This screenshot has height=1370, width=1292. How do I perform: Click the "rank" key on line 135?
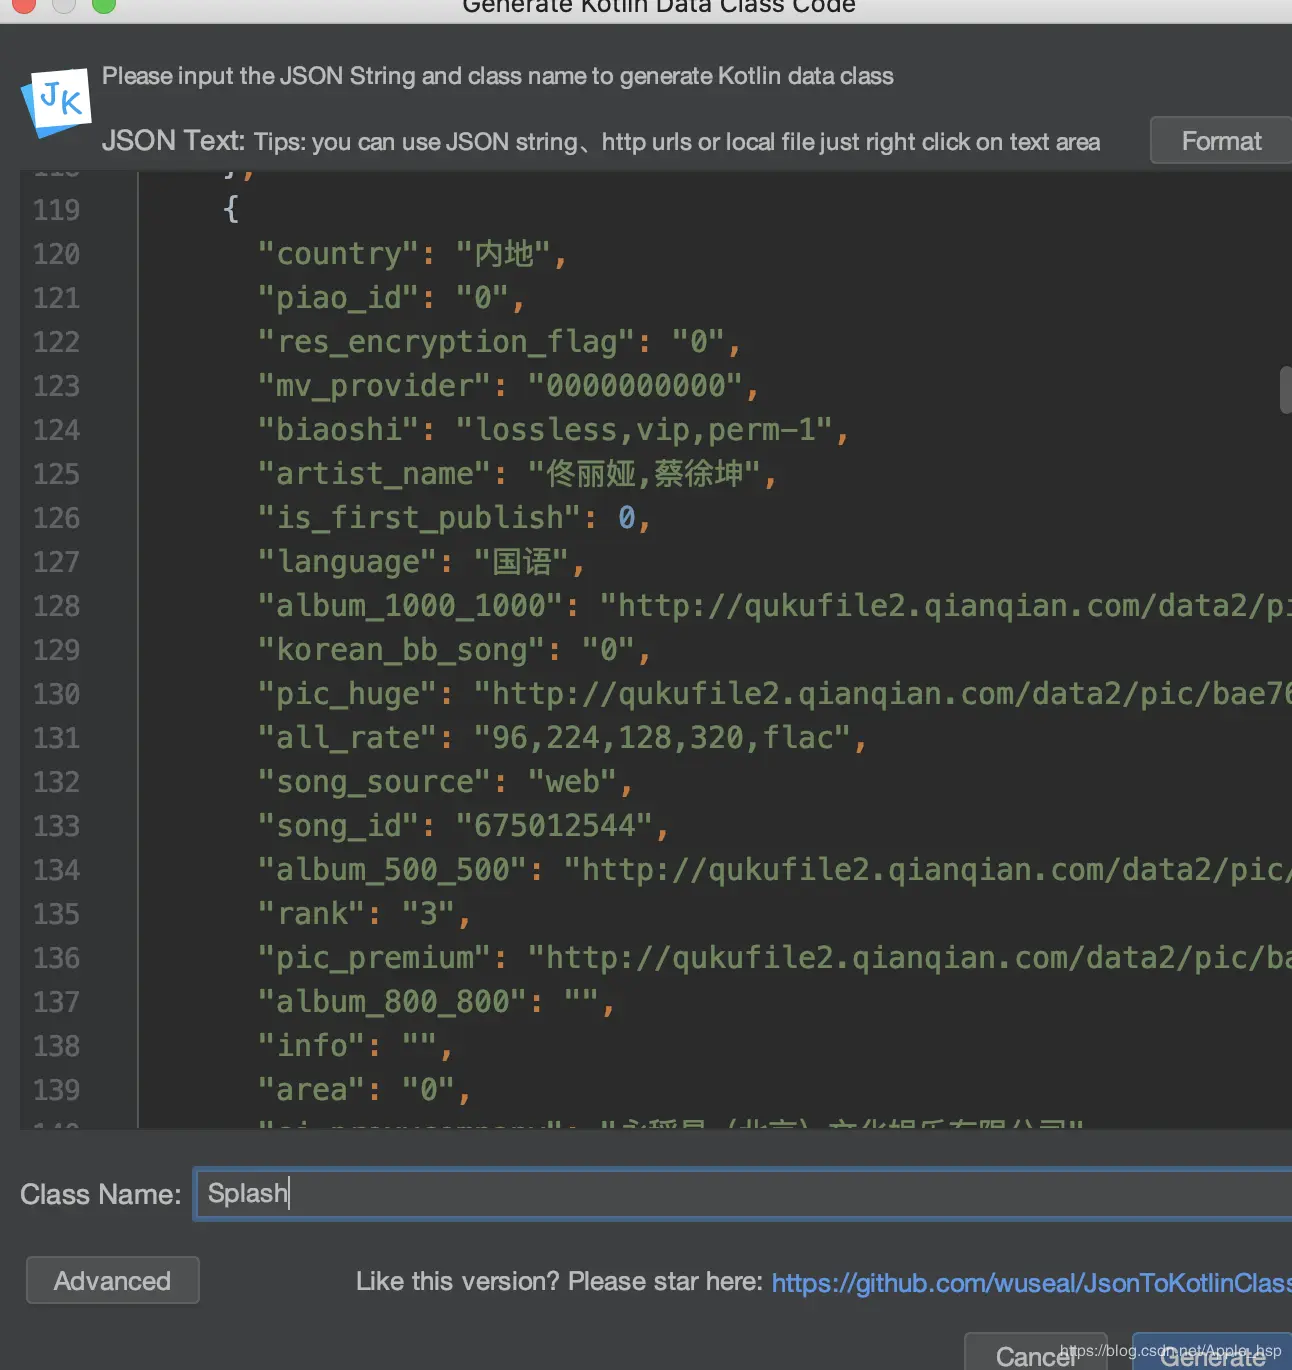click(312, 914)
